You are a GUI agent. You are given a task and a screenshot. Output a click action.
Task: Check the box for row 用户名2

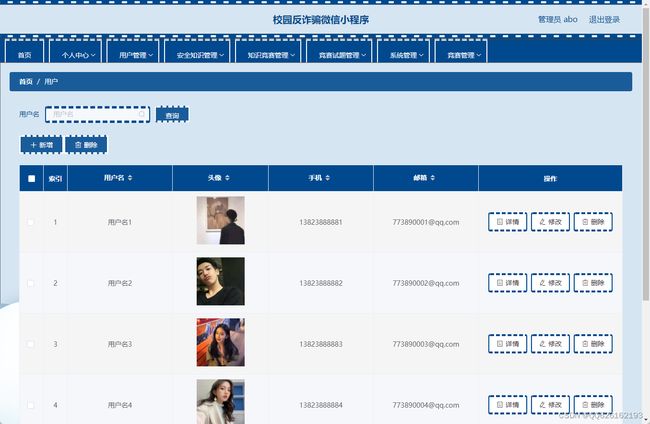[x=31, y=283]
